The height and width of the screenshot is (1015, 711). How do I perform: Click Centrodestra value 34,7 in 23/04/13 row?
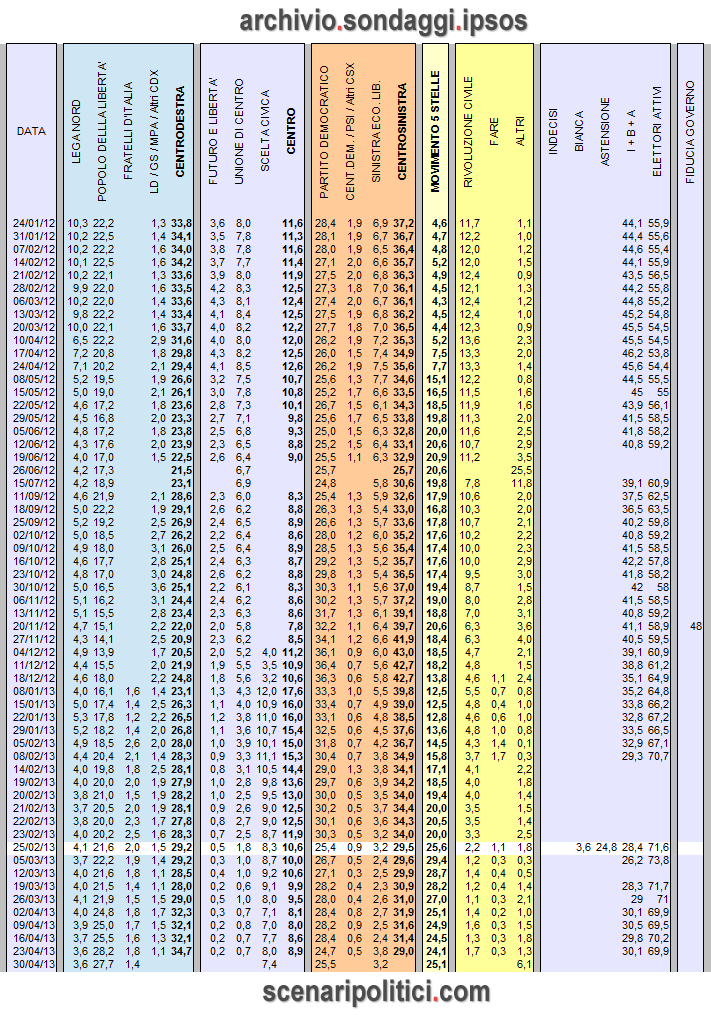click(x=181, y=951)
